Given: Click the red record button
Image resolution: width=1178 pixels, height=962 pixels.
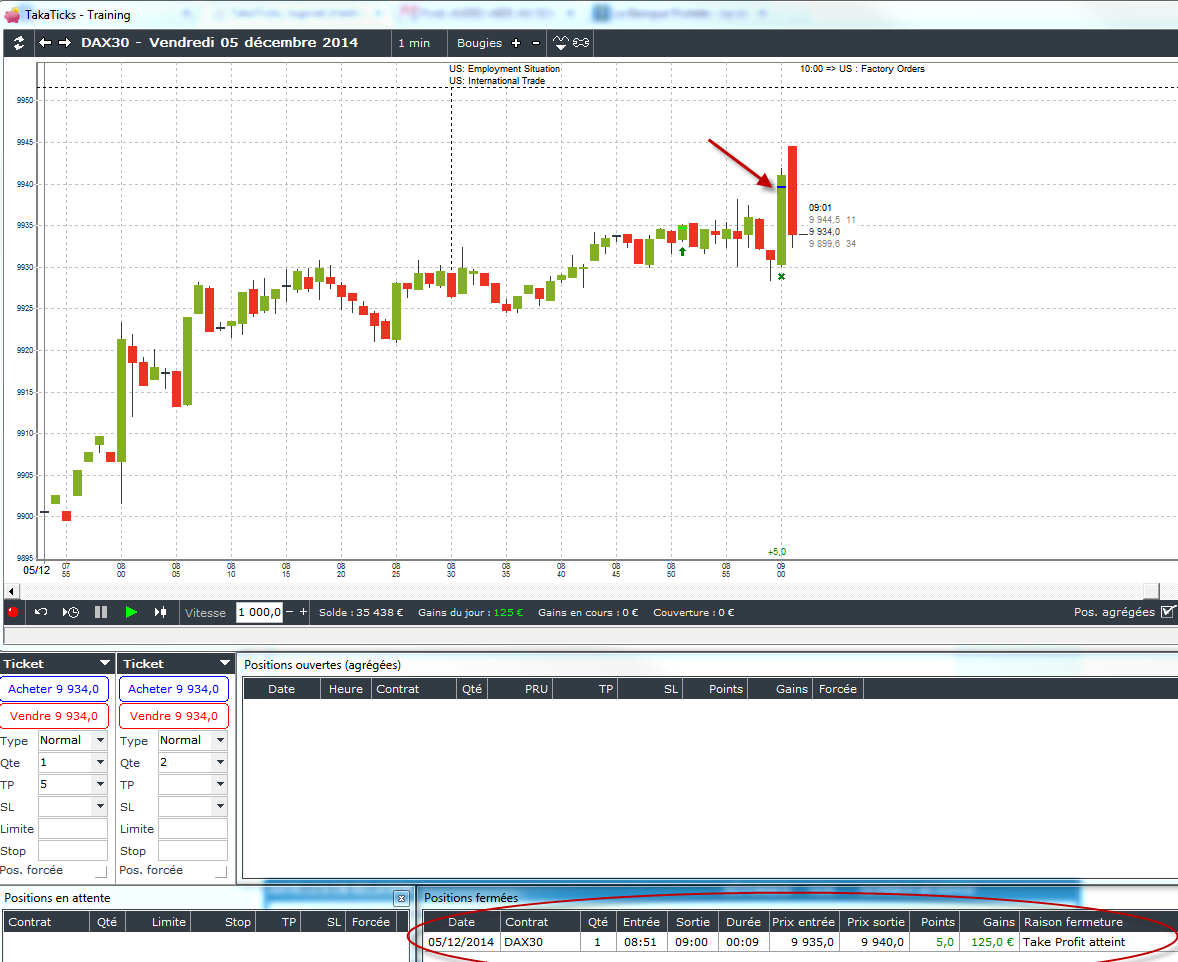Looking at the screenshot, I should pos(13,612).
